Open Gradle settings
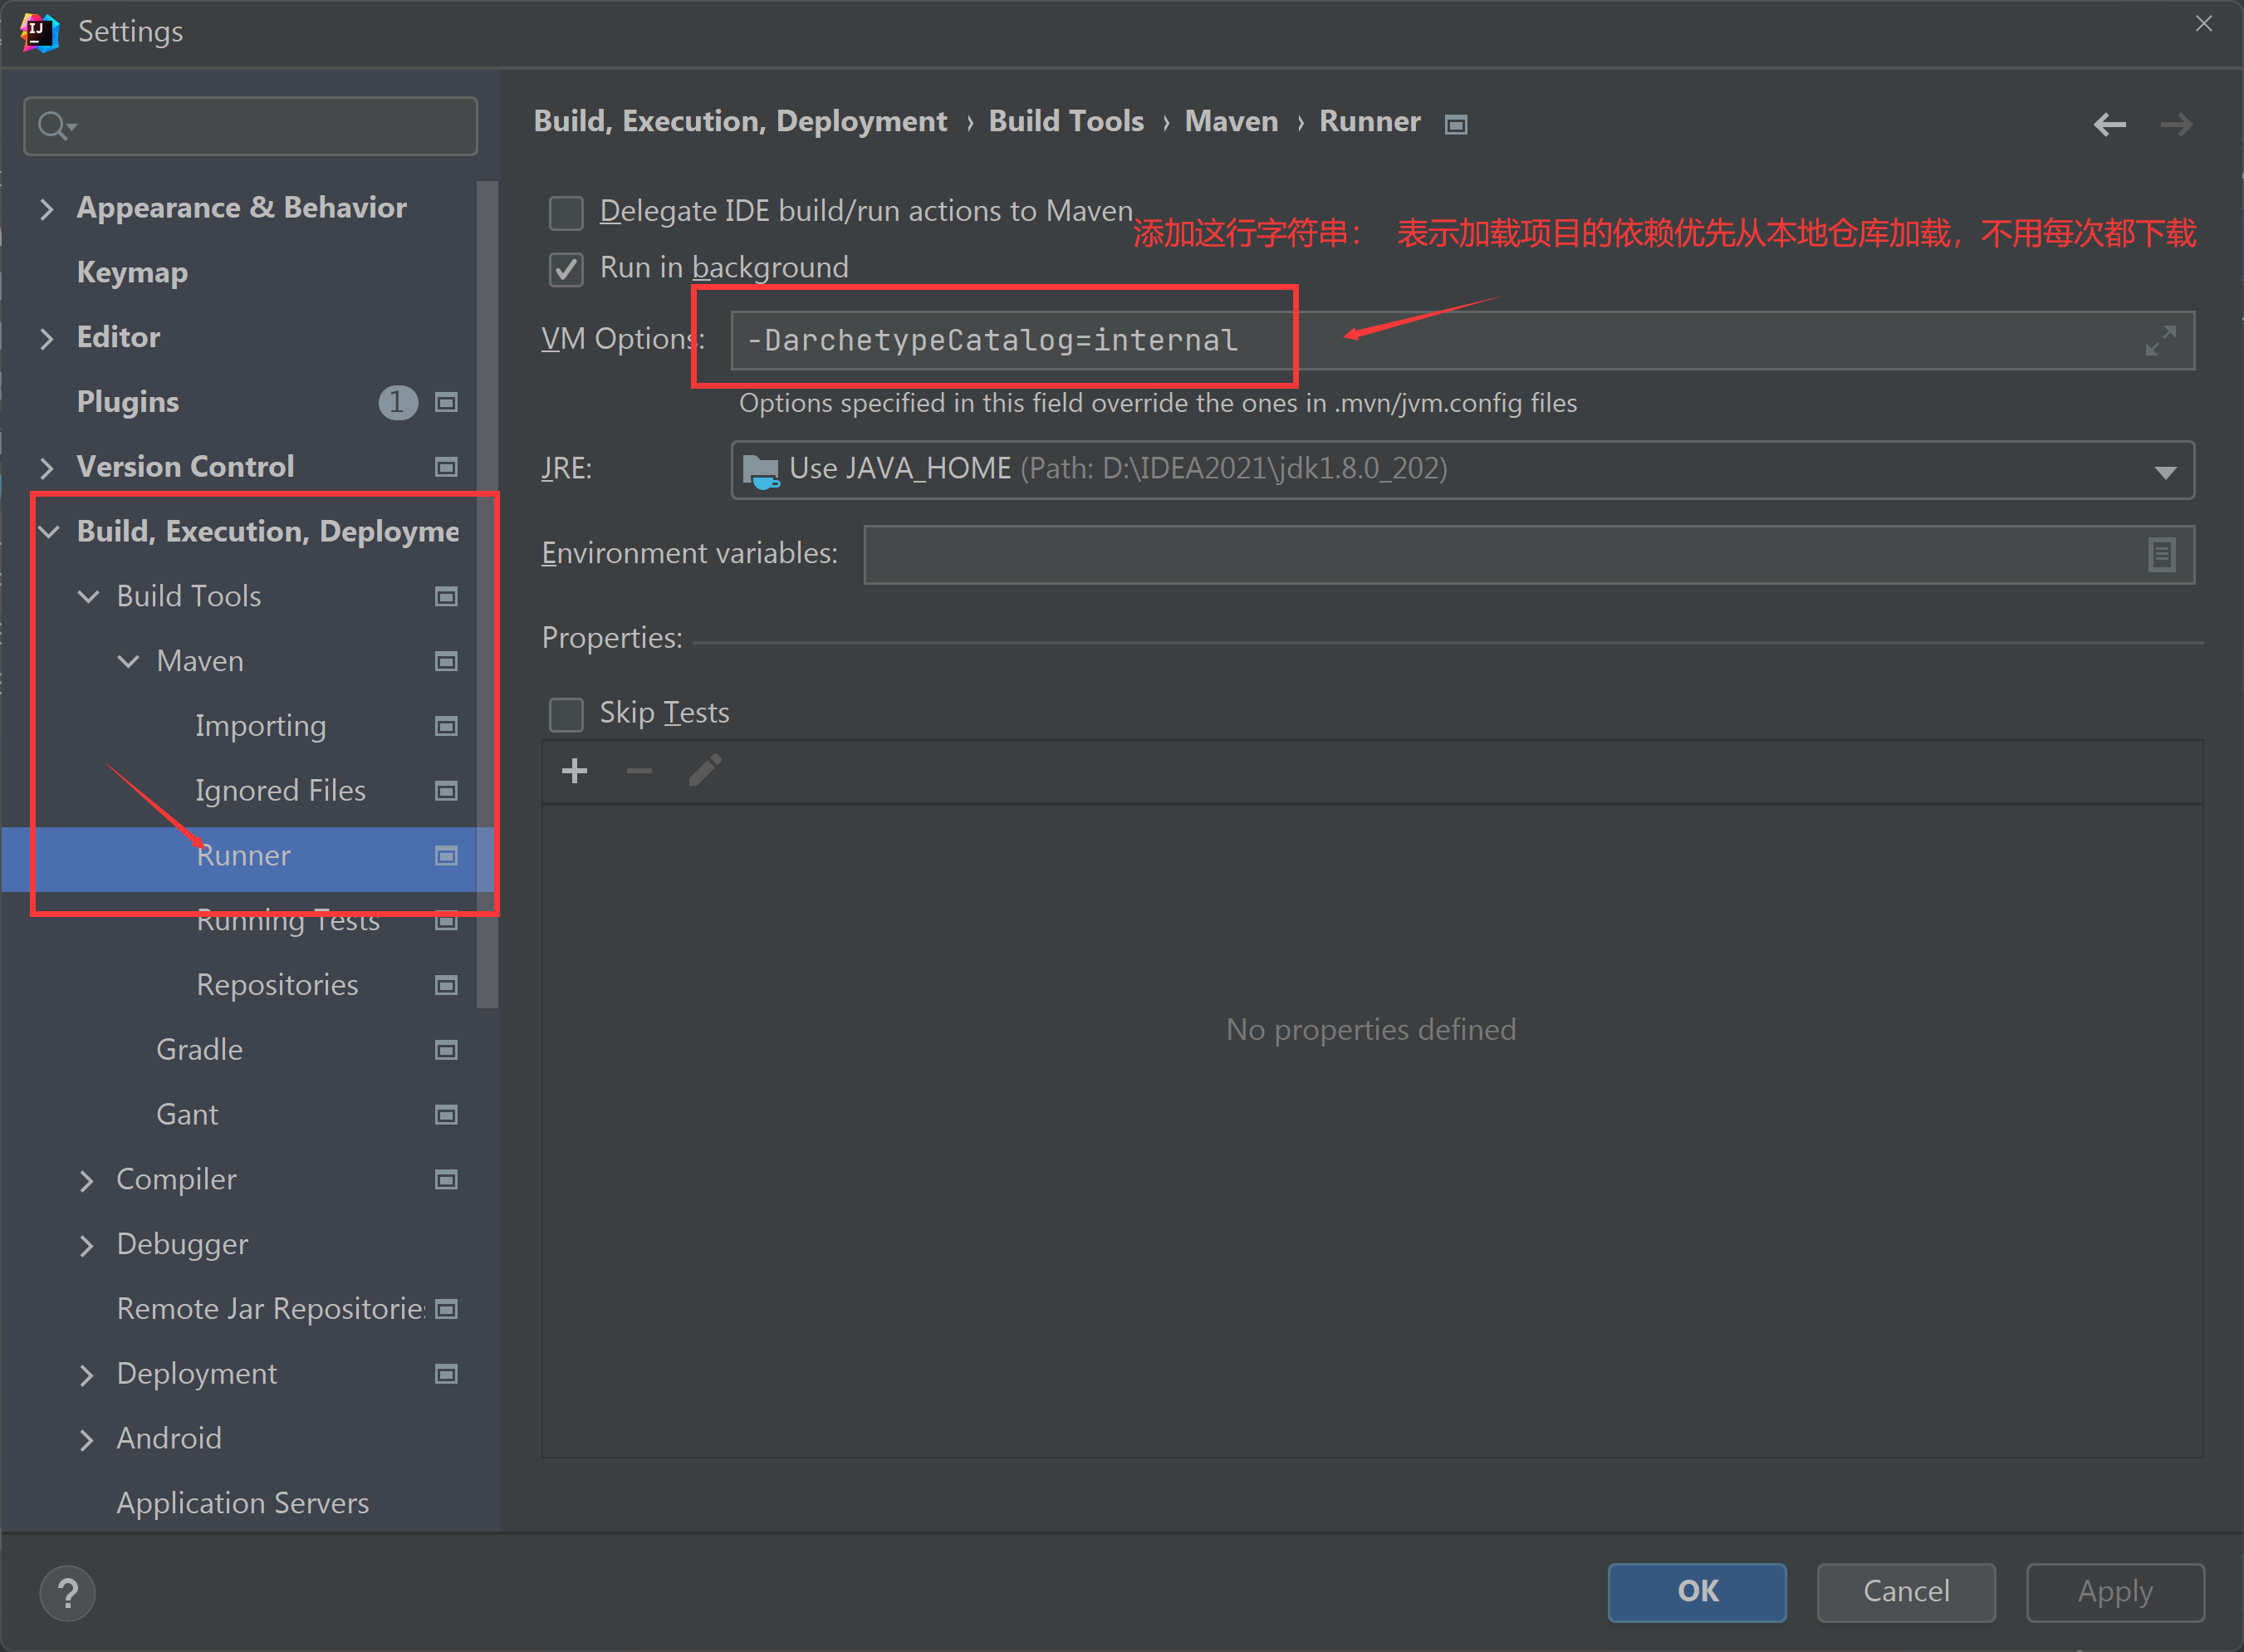 199,1050
